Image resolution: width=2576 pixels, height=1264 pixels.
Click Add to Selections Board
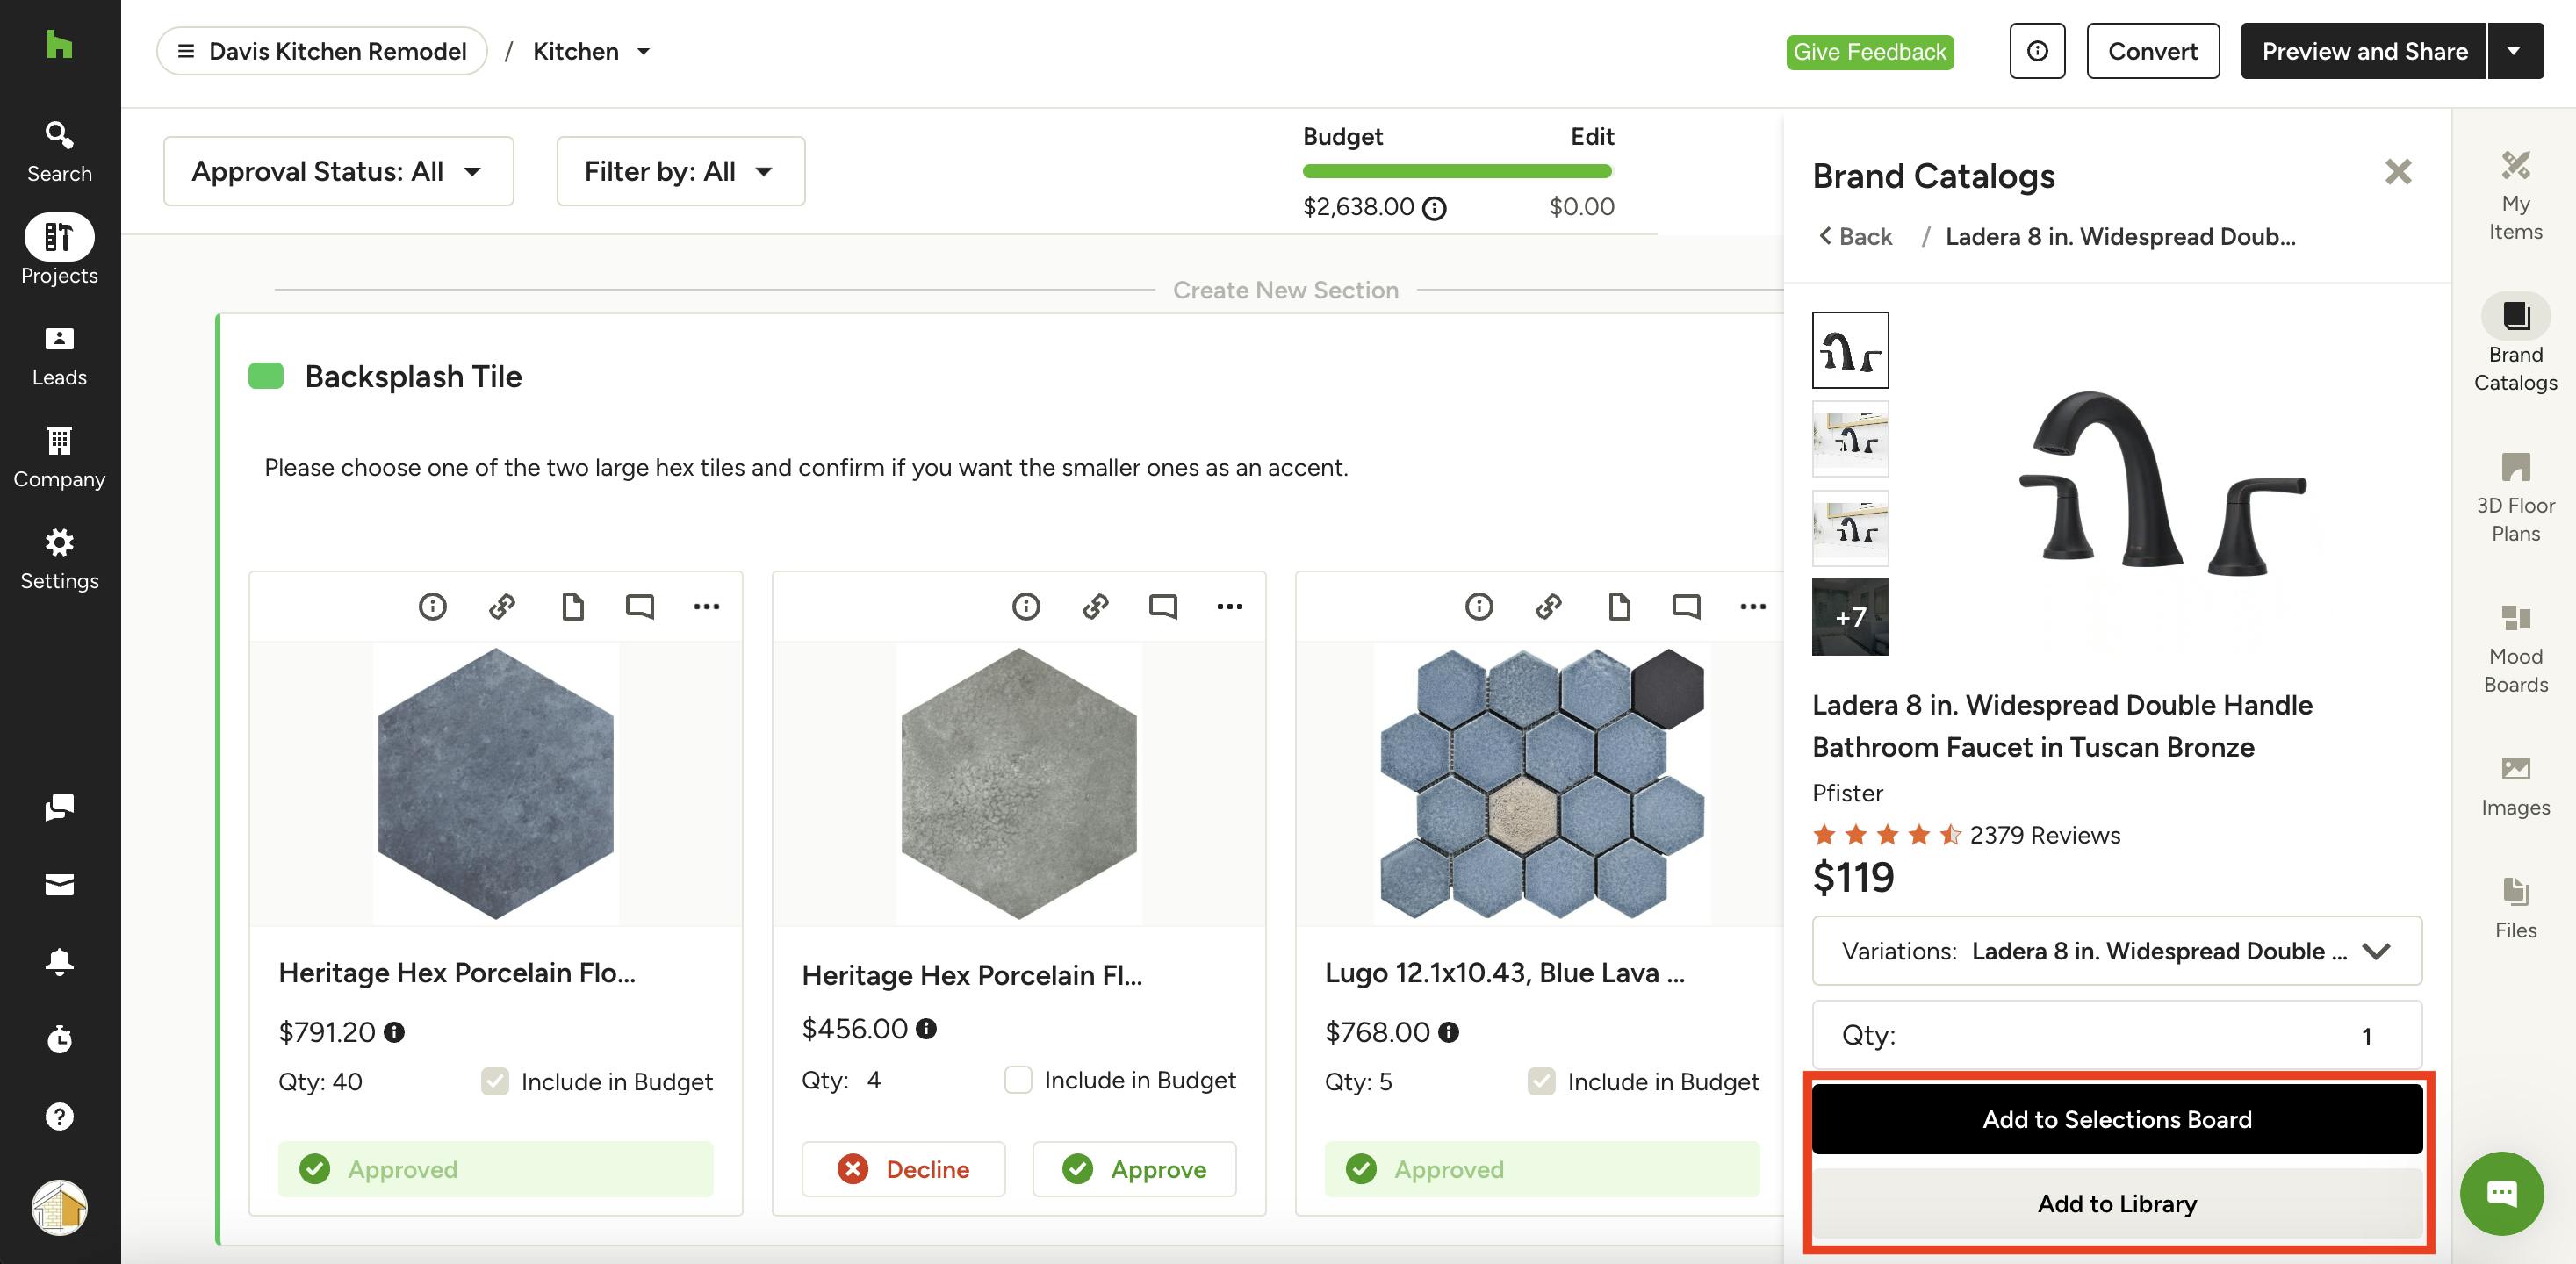(2116, 1119)
